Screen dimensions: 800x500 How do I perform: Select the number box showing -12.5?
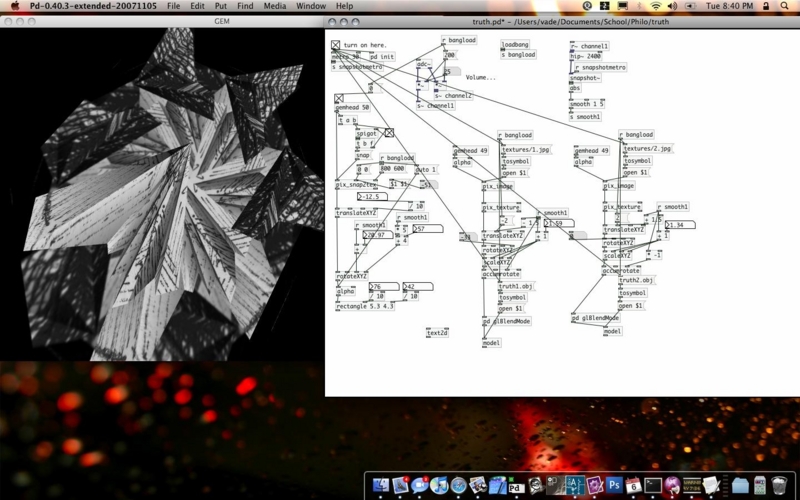[372, 196]
